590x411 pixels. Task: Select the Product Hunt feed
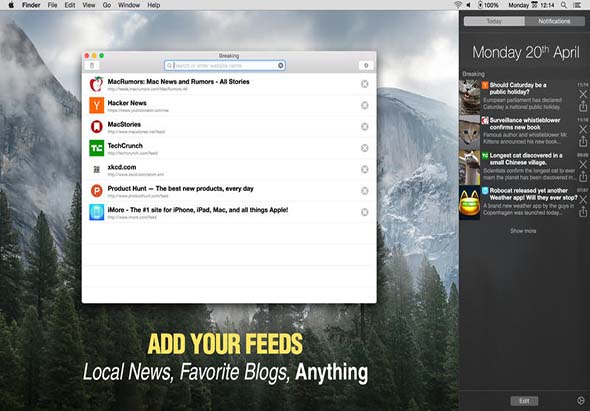click(x=229, y=191)
